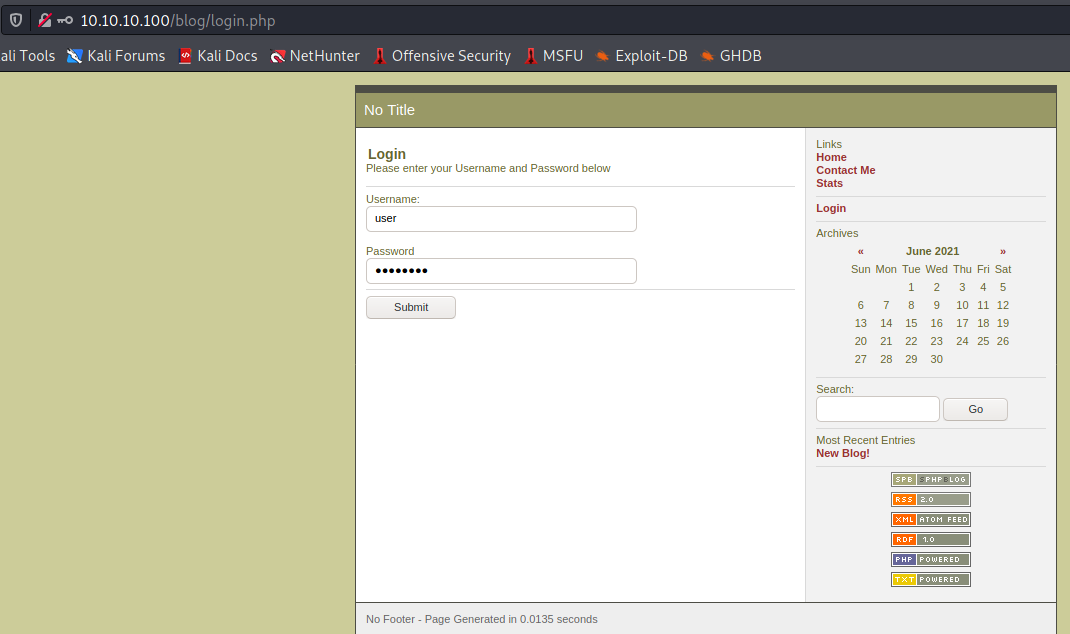This screenshot has width=1070, height=634.
Task: Open the New Blog! recent entry
Action: [x=842, y=453]
